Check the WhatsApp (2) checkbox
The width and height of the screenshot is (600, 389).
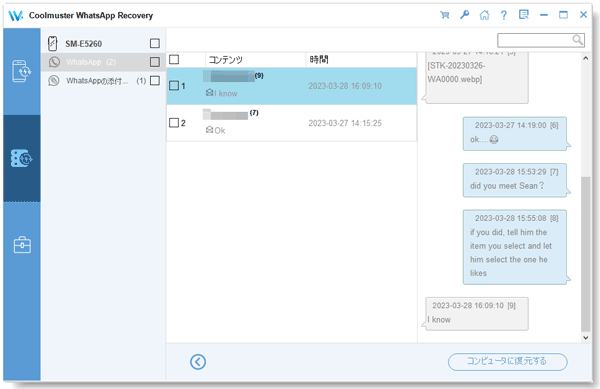click(155, 62)
